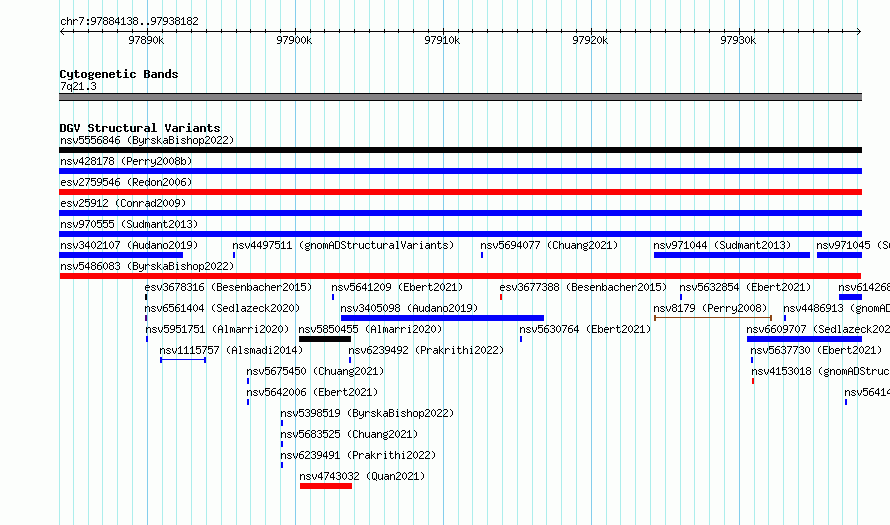Click nsv6239491 (Prakrithi2022) label

[x=358, y=455]
